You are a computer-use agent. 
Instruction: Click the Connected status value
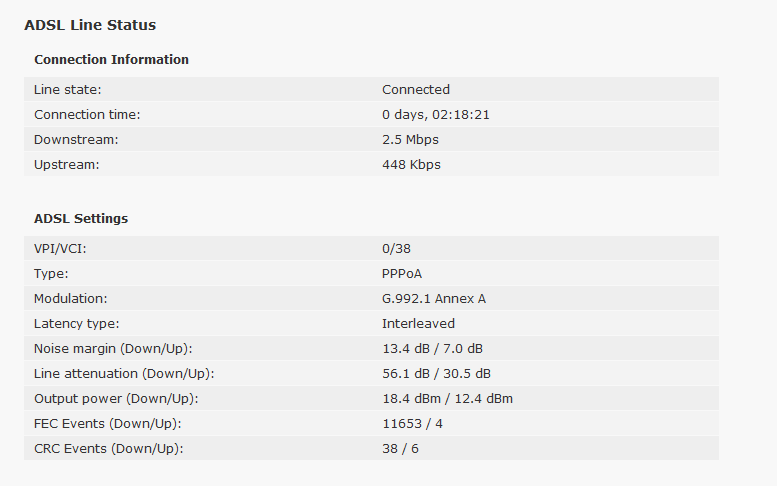pos(416,90)
